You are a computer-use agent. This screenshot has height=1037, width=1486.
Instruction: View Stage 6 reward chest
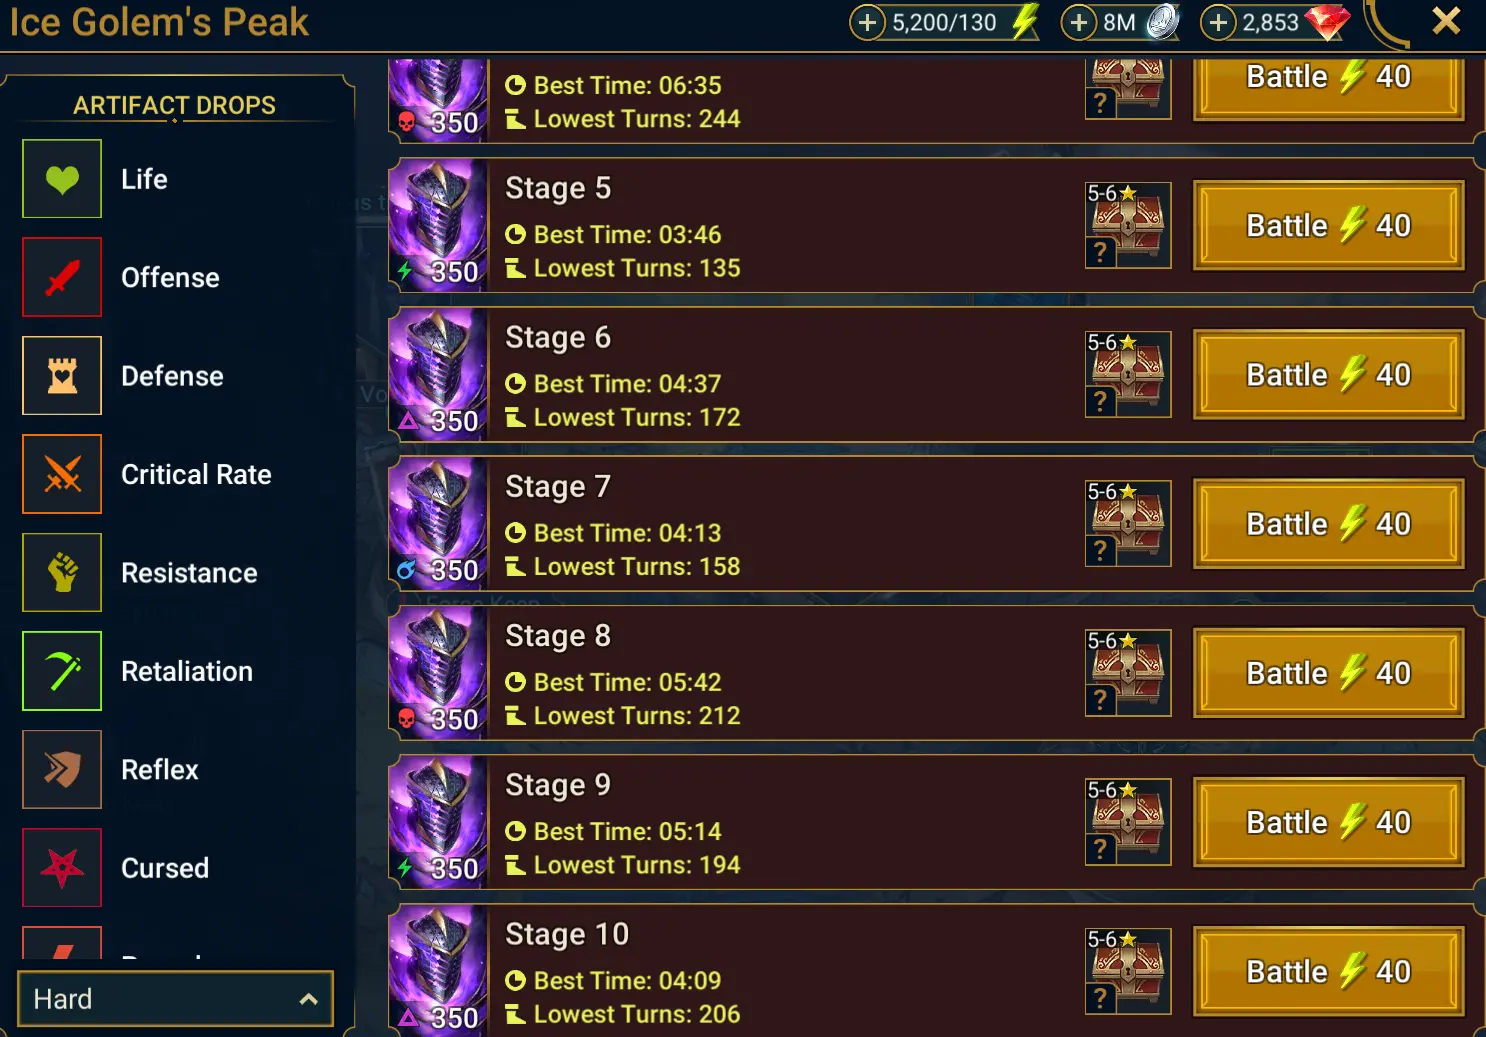pos(1128,374)
